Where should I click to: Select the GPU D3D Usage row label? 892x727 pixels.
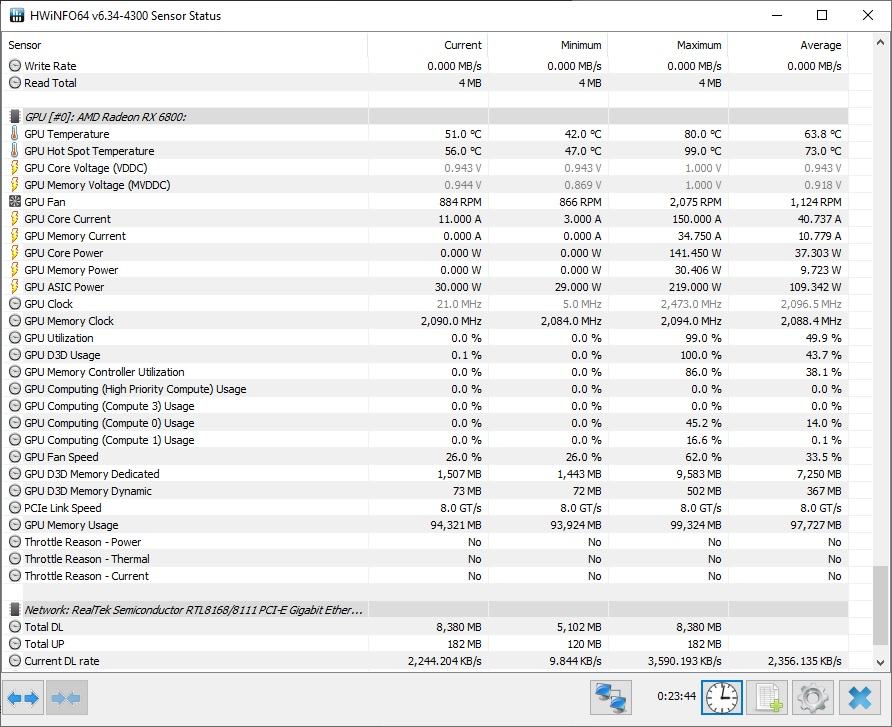click(x=62, y=355)
